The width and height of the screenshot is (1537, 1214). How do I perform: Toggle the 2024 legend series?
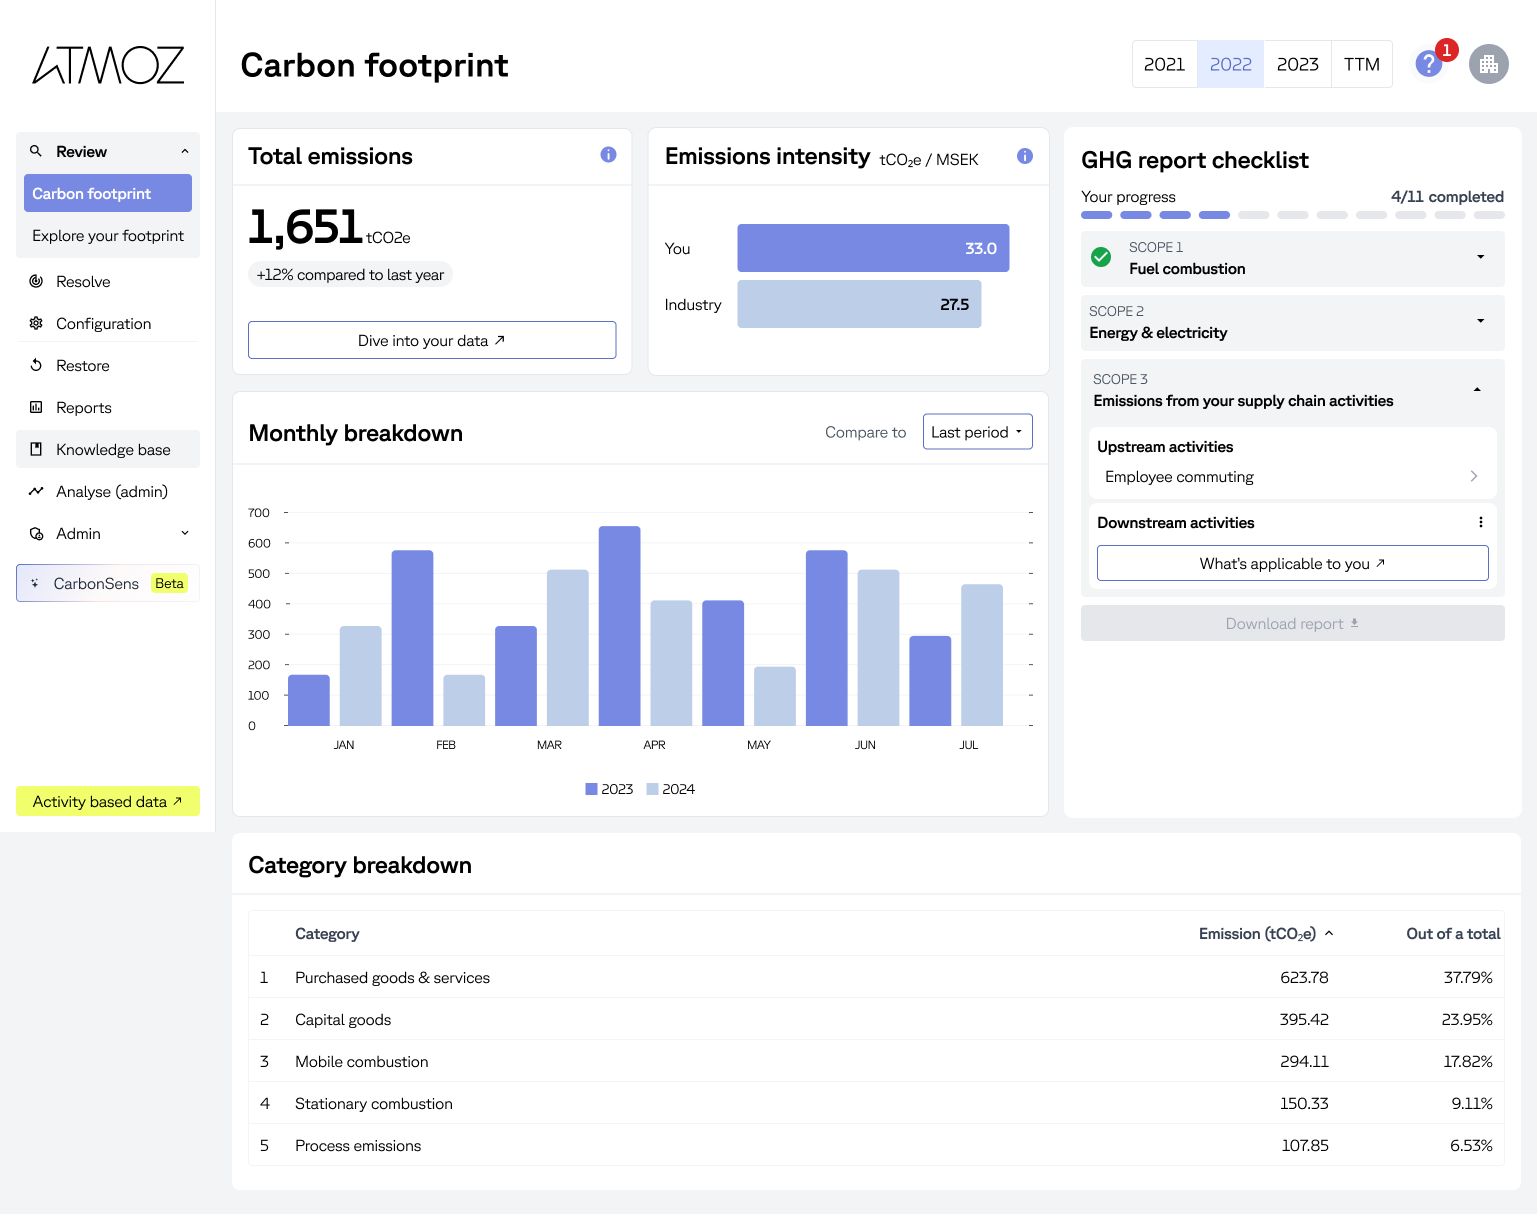(x=670, y=789)
